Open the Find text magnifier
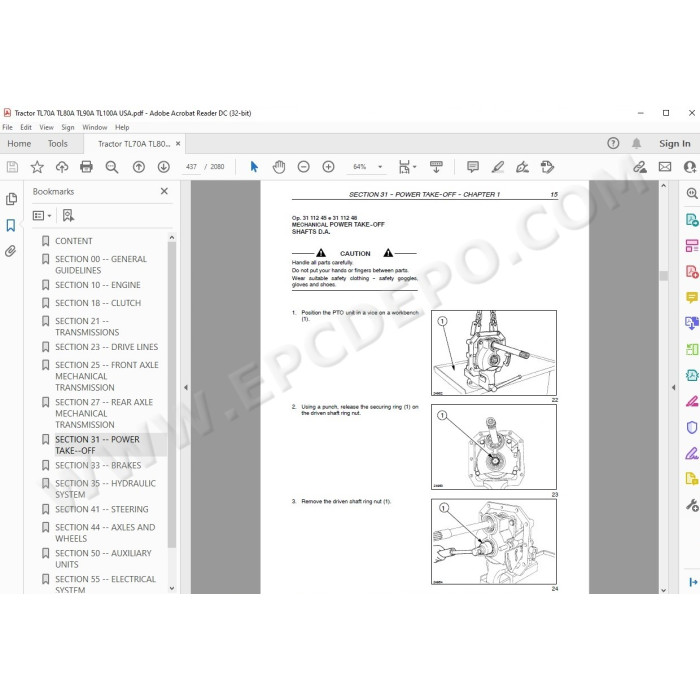This screenshot has width=700, height=700. (112, 167)
